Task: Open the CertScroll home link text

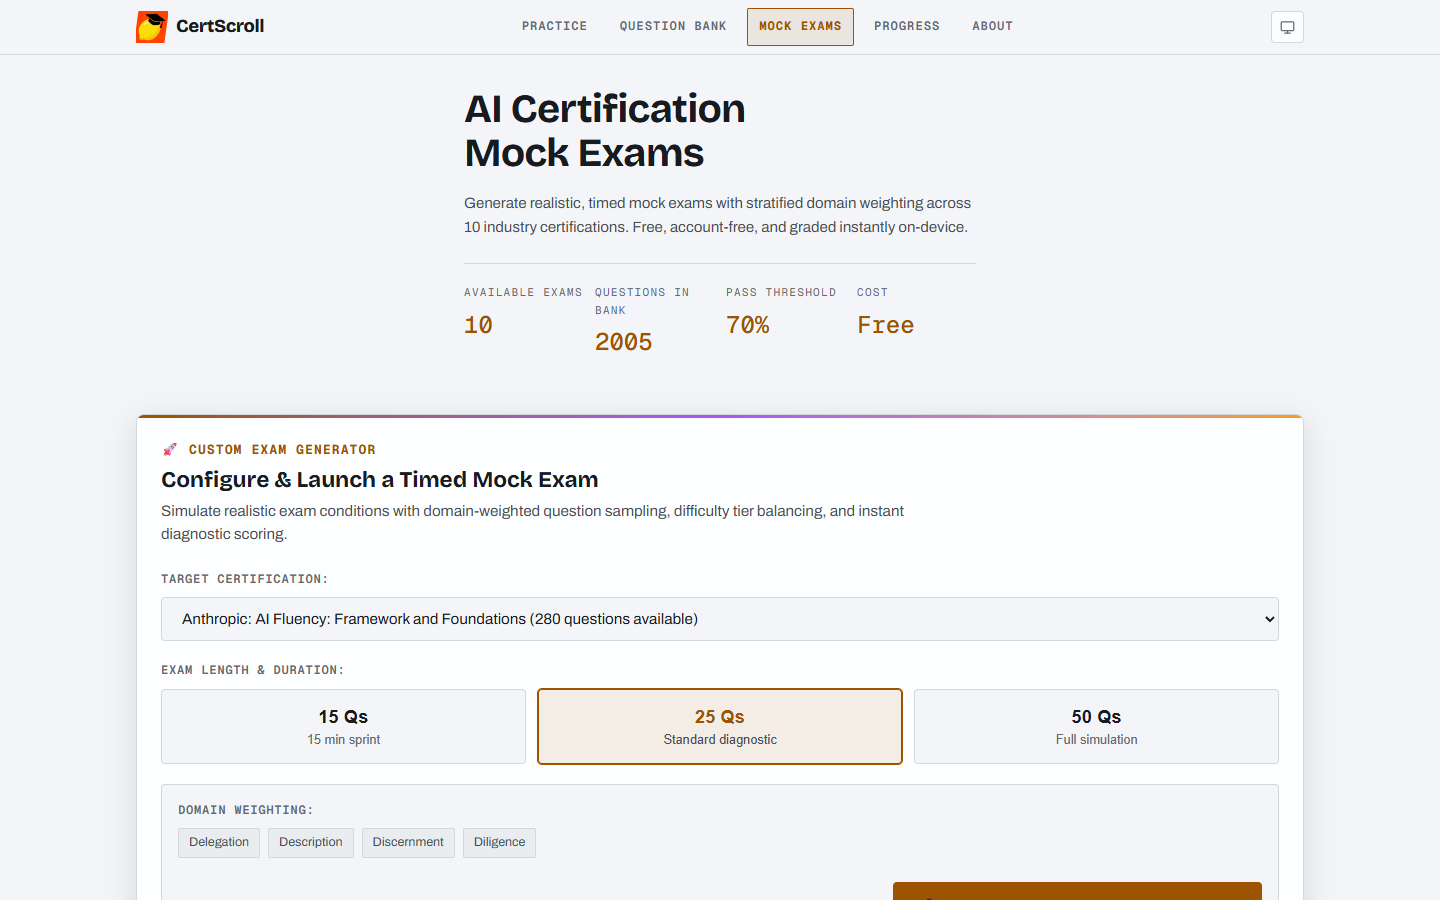Action: (220, 26)
